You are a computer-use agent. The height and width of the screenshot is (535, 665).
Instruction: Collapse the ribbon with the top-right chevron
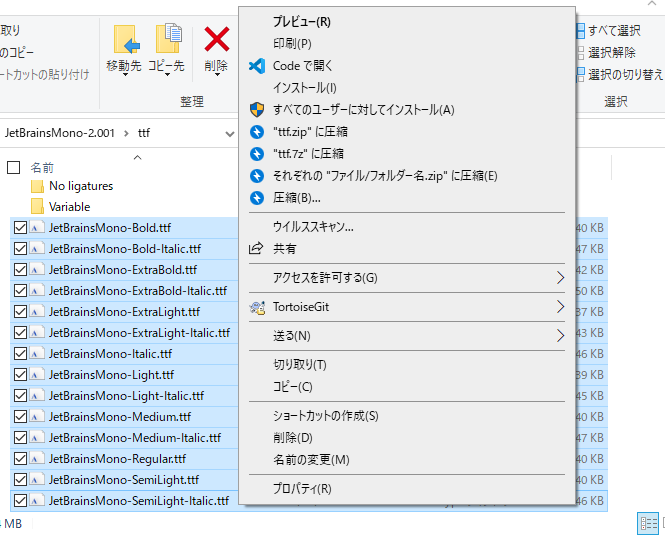coord(652,3)
